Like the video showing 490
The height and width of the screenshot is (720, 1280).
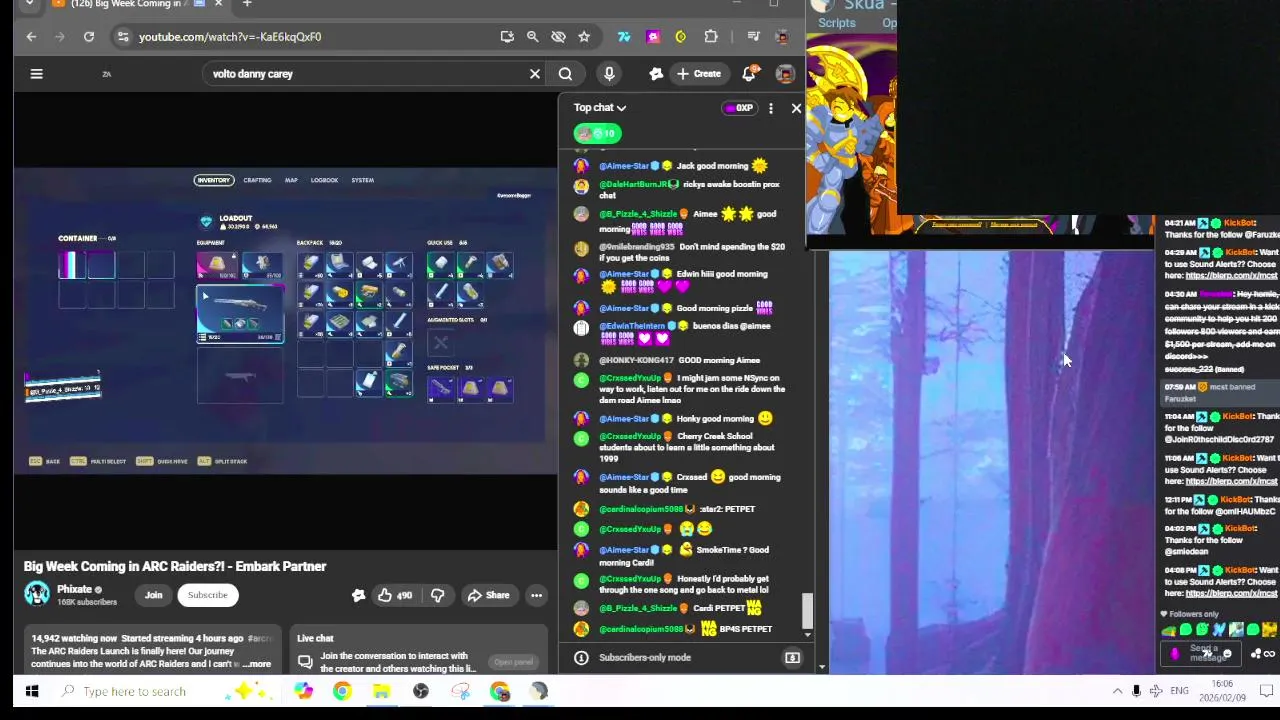point(394,596)
